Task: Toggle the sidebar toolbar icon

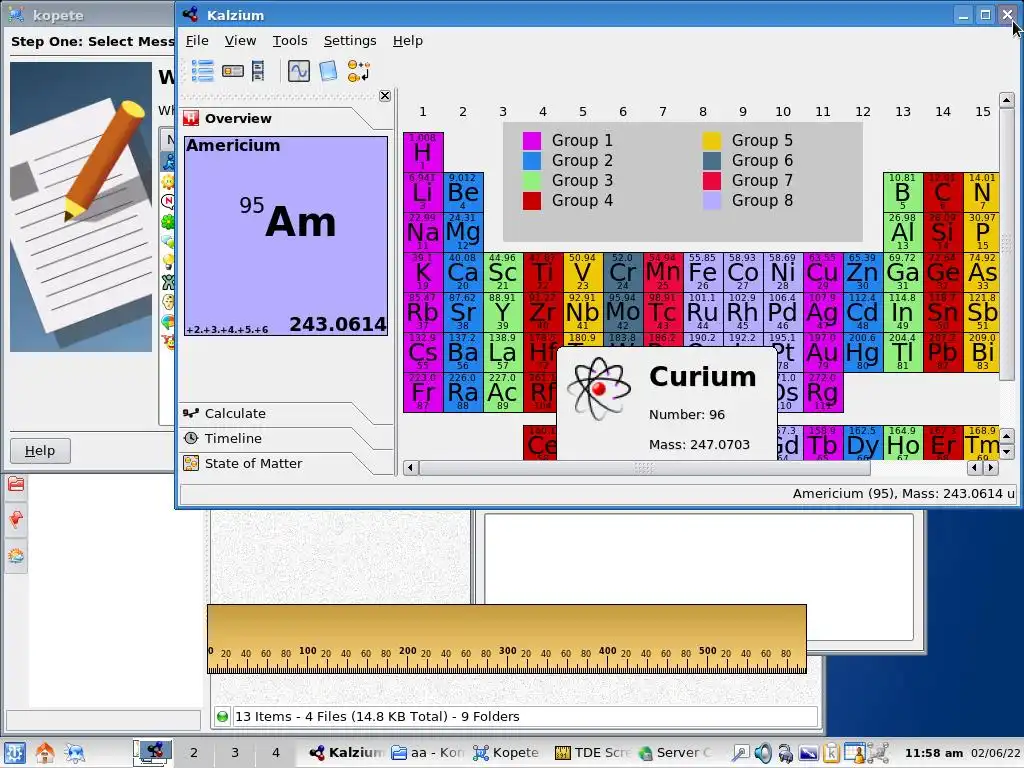Action: (x=259, y=71)
